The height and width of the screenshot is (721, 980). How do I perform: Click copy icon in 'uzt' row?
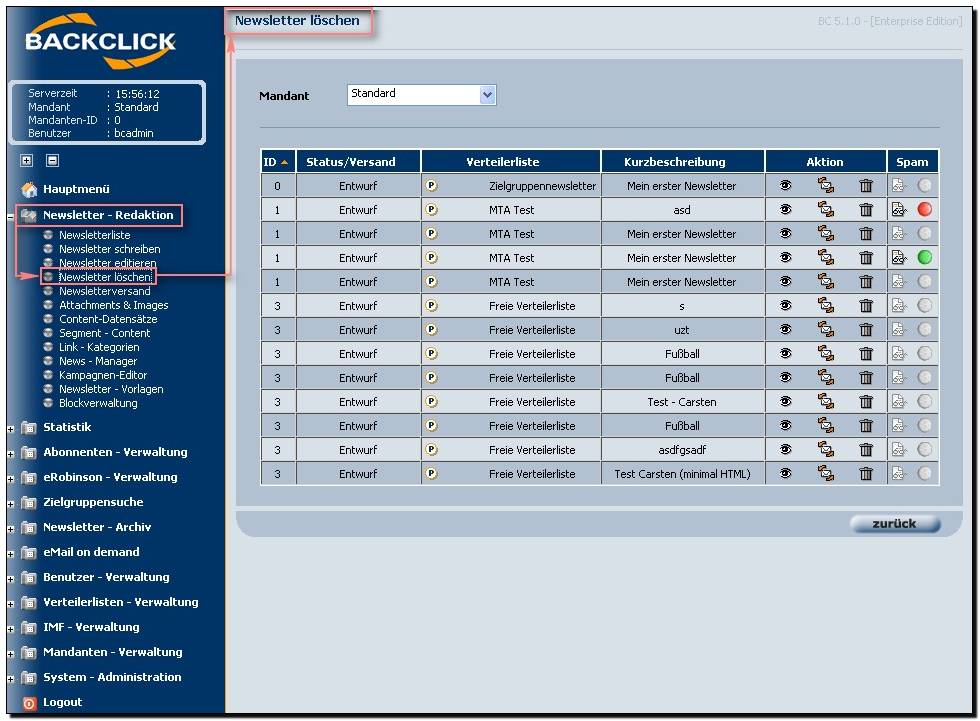click(x=826, y=329)
